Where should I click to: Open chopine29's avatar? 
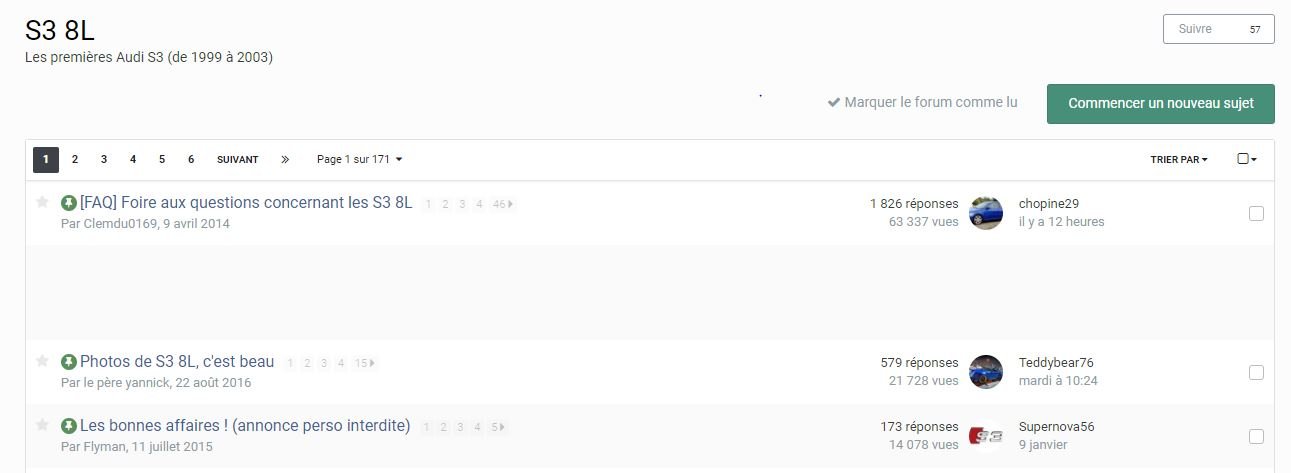985,212
